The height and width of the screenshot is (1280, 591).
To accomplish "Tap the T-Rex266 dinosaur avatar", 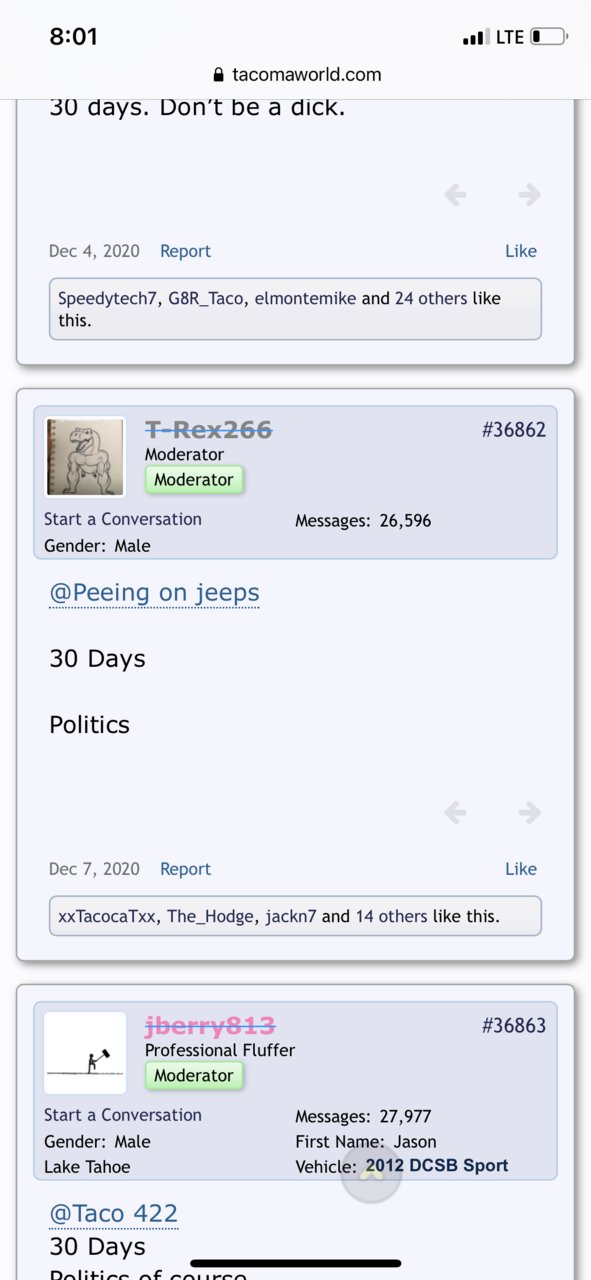I will click(x=85, y=457).
